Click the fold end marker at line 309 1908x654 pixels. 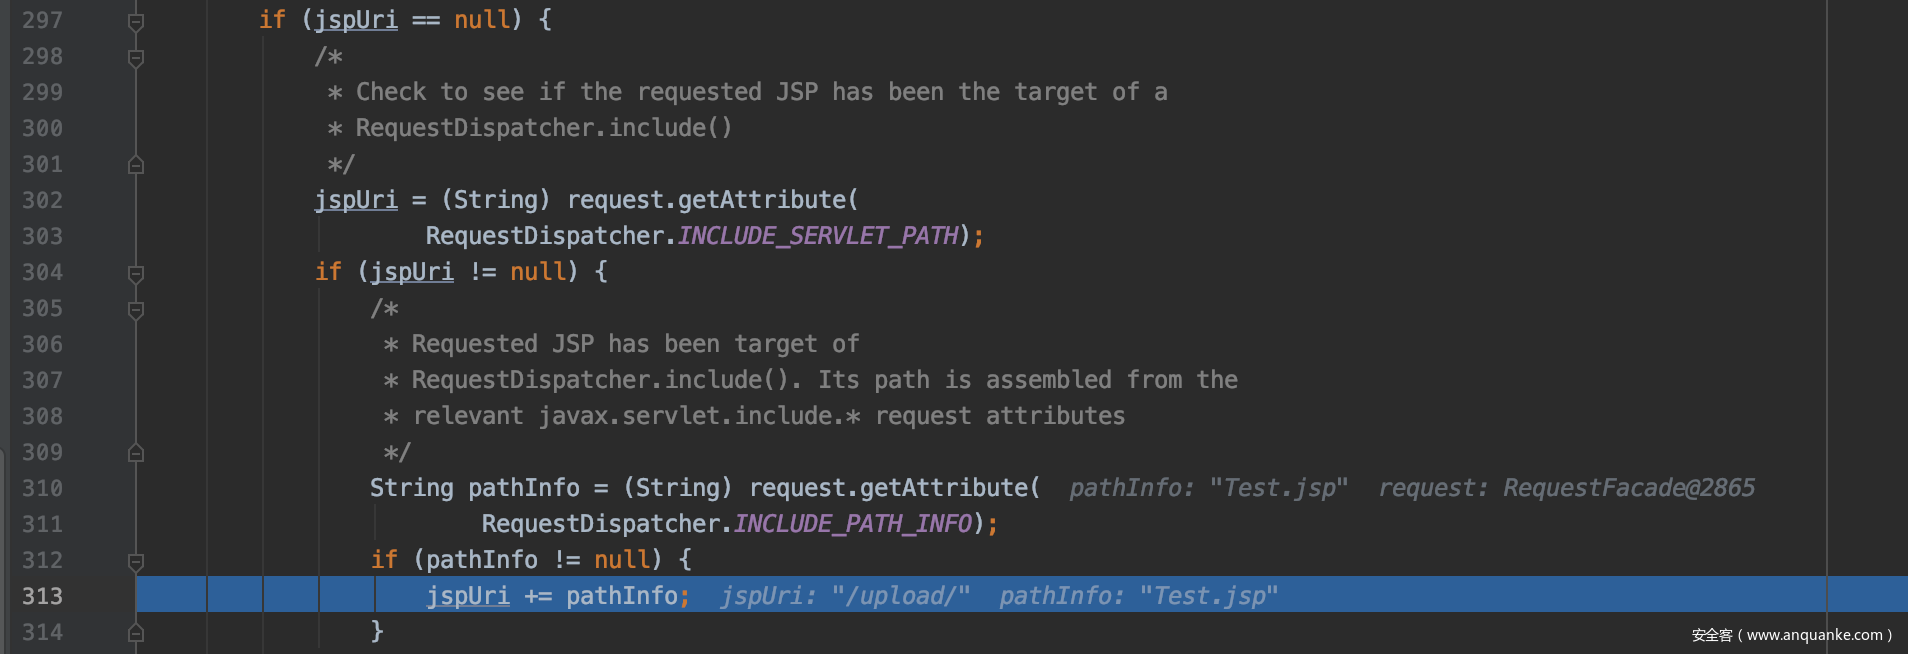[x=136, y=453]
